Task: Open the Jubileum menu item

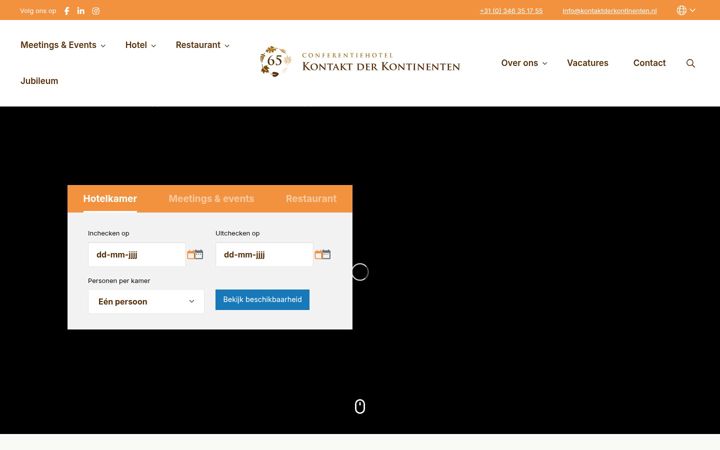Action: pyautogui.click(x=39, y=81)
